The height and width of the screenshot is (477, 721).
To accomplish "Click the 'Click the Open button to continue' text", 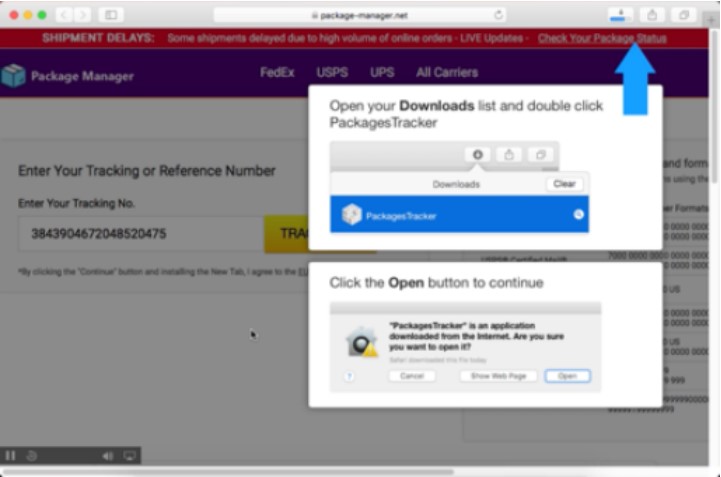I will tap(436, 282).
